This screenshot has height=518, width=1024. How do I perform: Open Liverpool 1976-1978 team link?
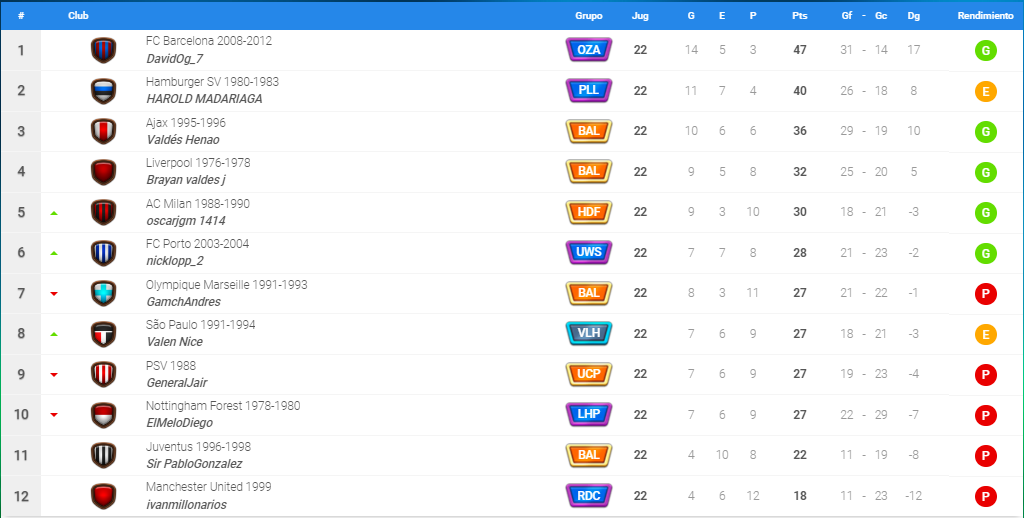pos(198,163)
